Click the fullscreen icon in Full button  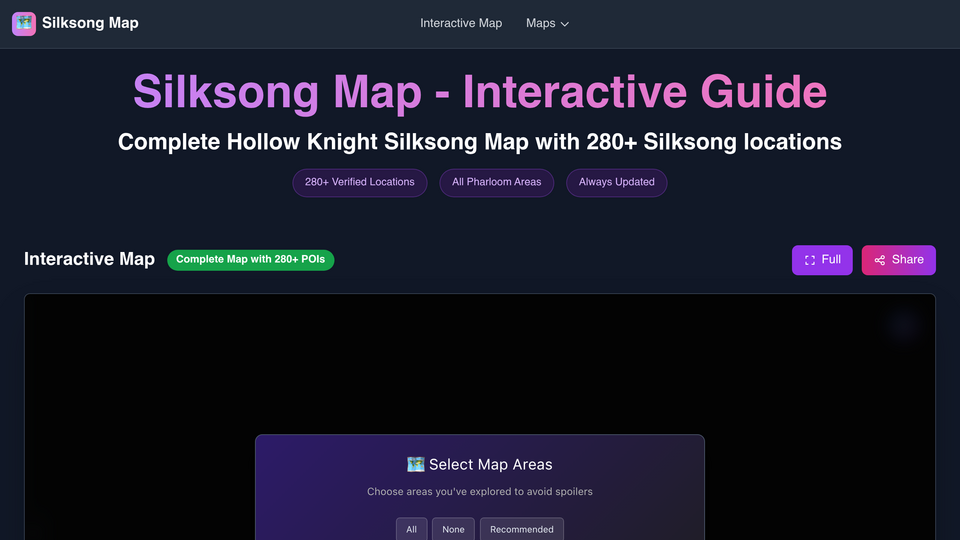click(x=809, y=260)
